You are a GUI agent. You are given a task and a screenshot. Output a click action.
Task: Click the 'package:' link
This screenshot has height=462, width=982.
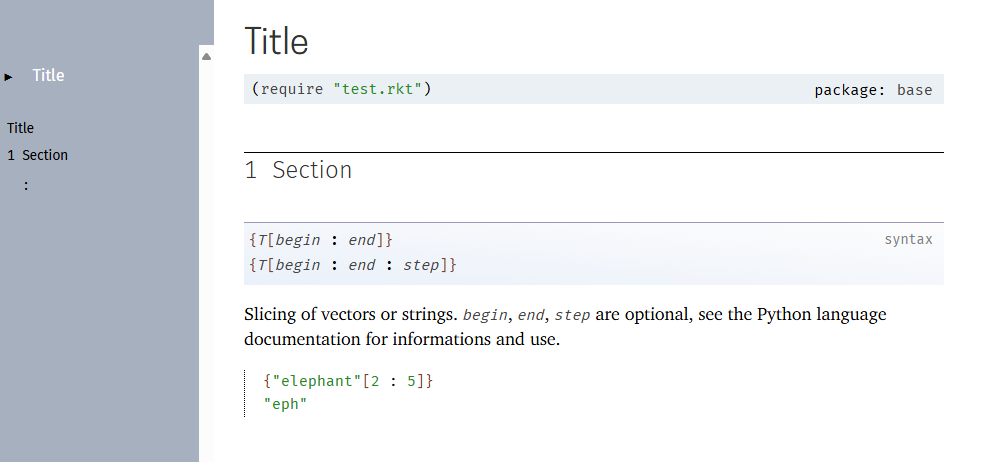coord(849,90)
